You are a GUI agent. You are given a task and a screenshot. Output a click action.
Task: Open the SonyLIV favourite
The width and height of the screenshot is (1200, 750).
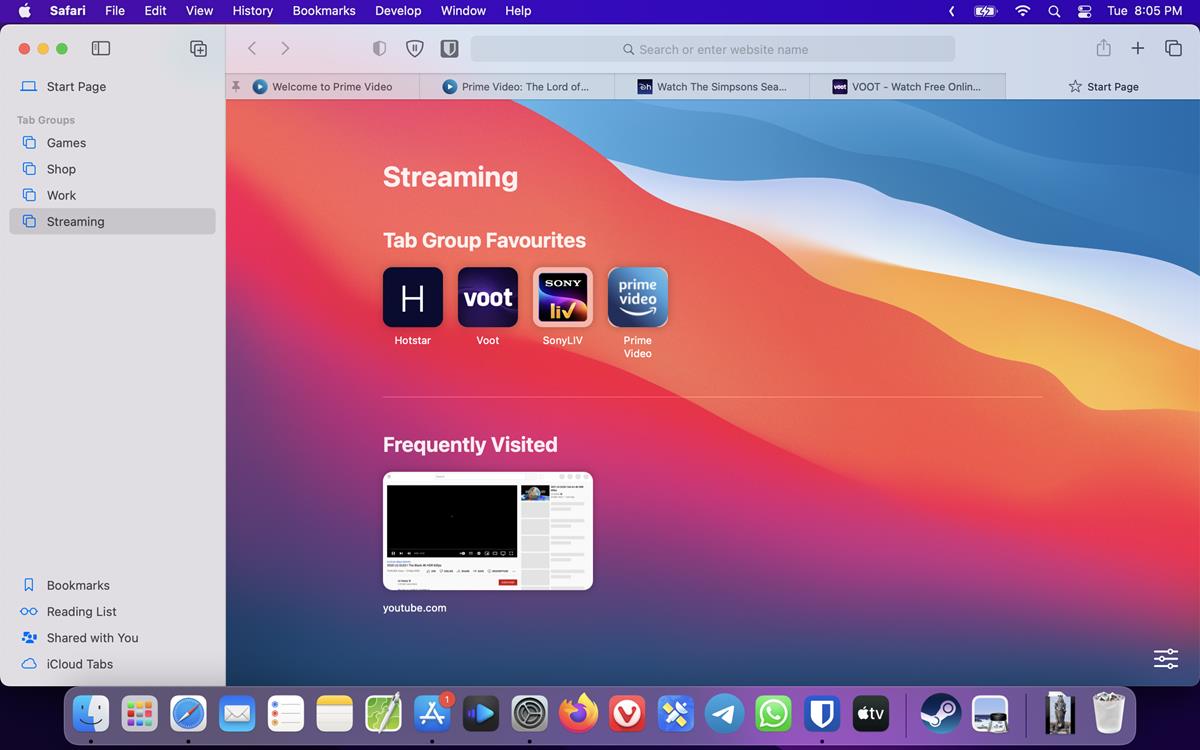coord(563,297)
